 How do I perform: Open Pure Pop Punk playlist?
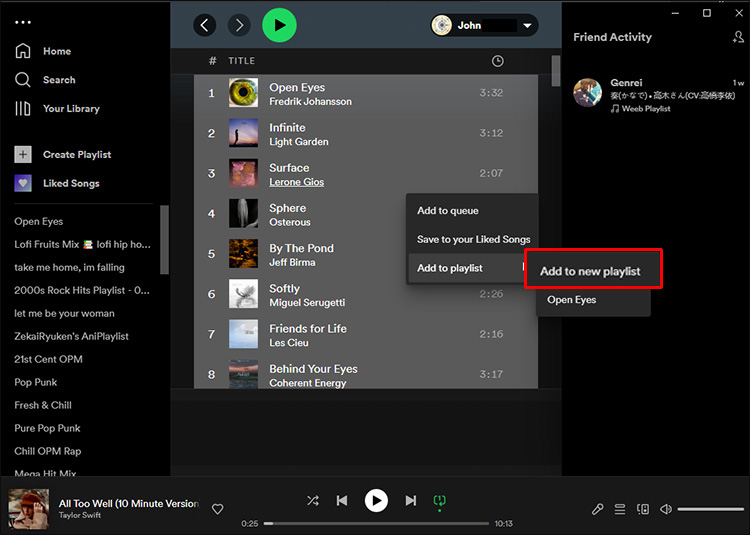[47, 428]
